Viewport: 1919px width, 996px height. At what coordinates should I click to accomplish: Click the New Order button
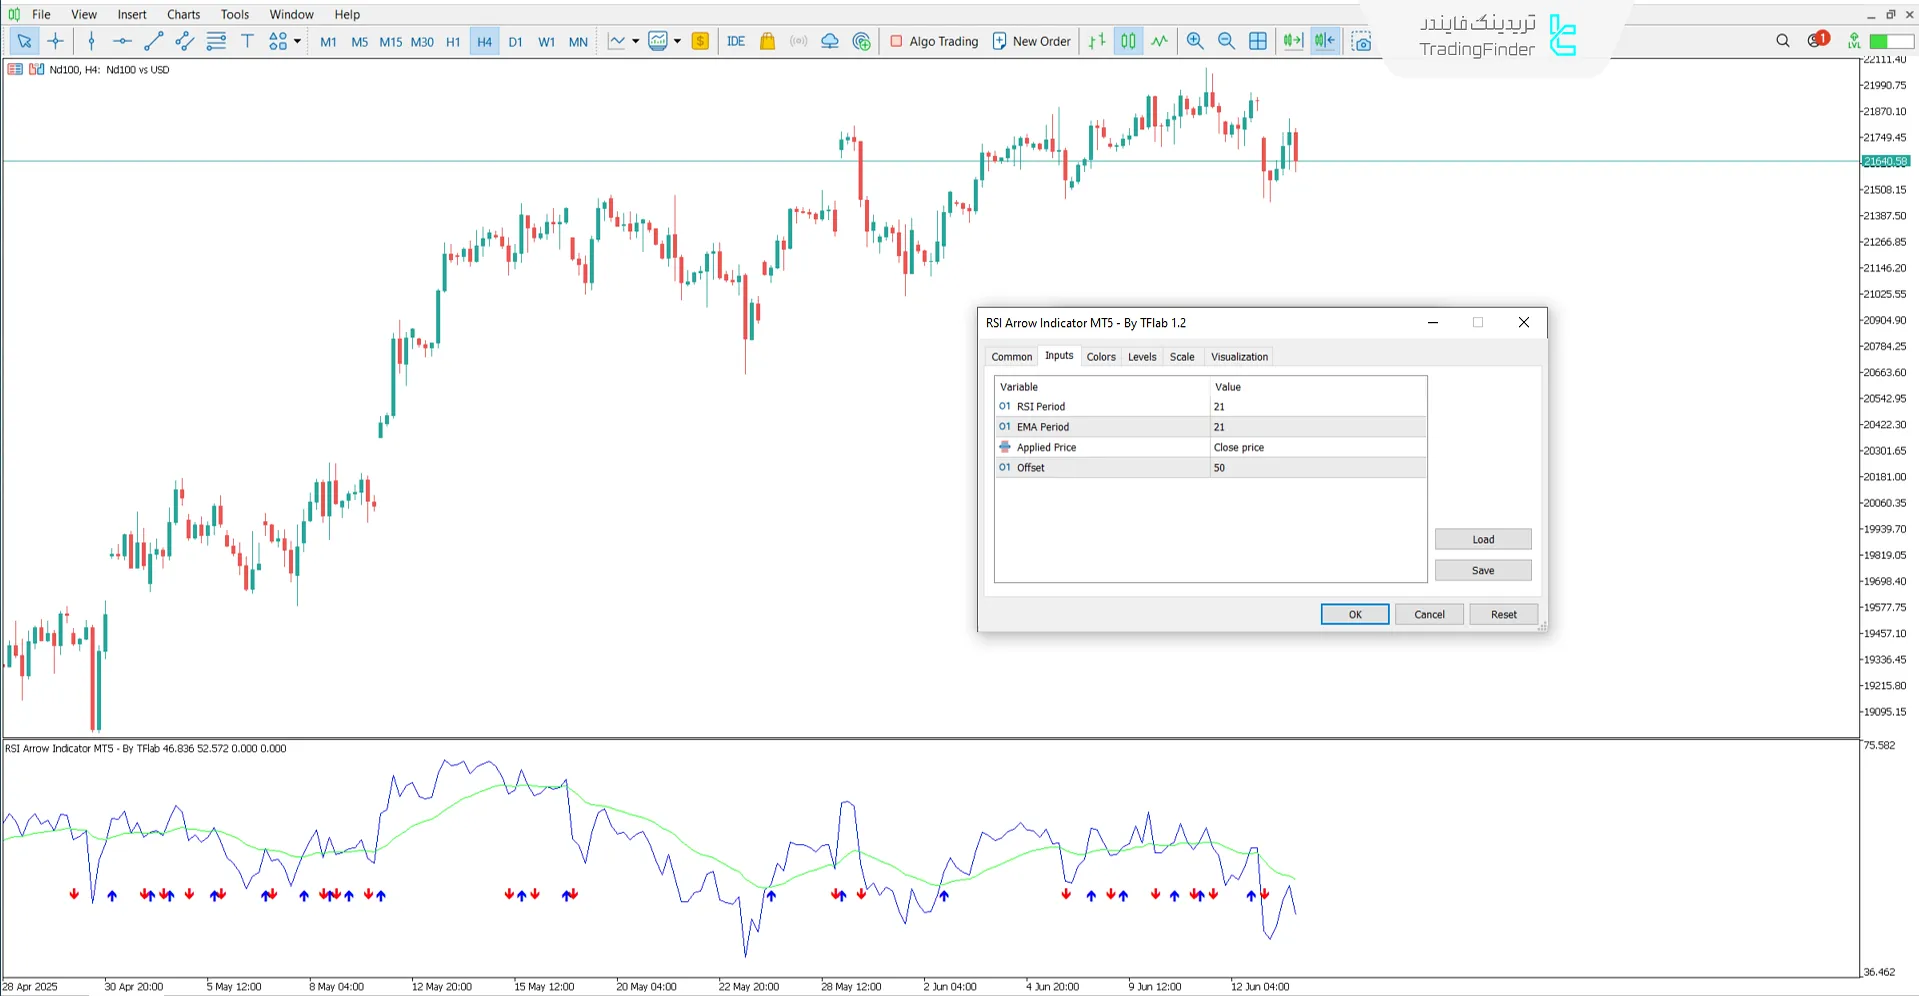point(1031,41)
